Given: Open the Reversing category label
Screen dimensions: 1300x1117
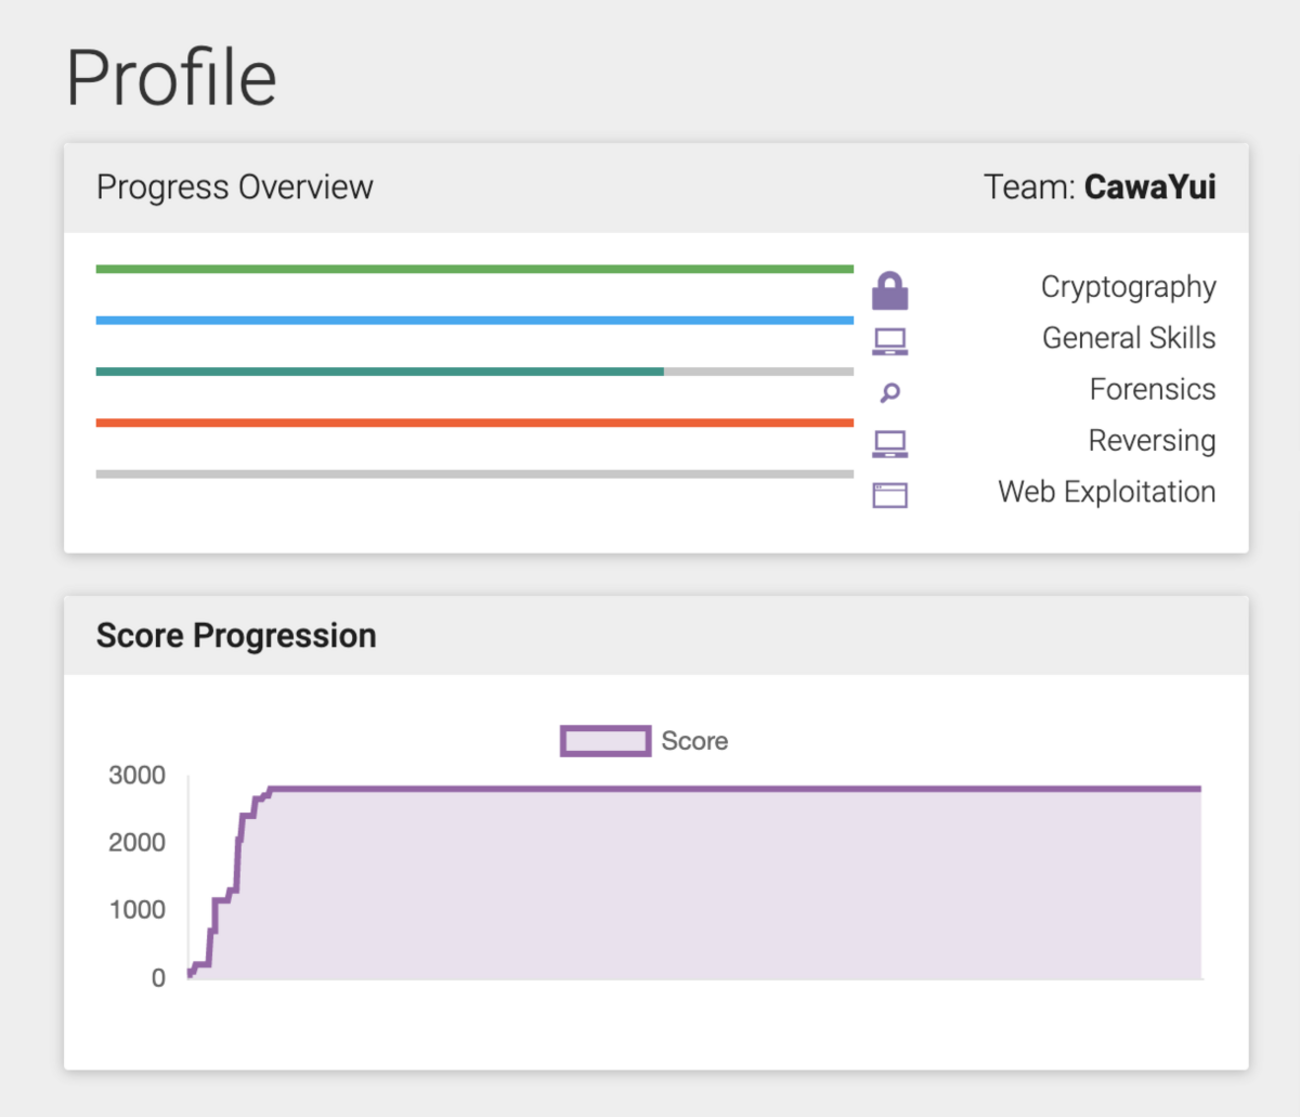Looking at the screenshot, I should [x=1151, y=440].
